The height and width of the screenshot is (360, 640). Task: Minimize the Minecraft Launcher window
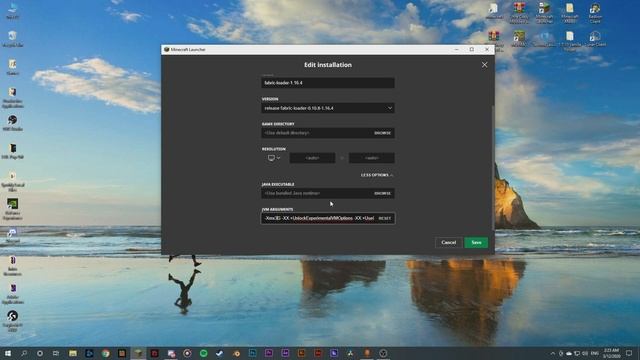click(x=456, y=49)
